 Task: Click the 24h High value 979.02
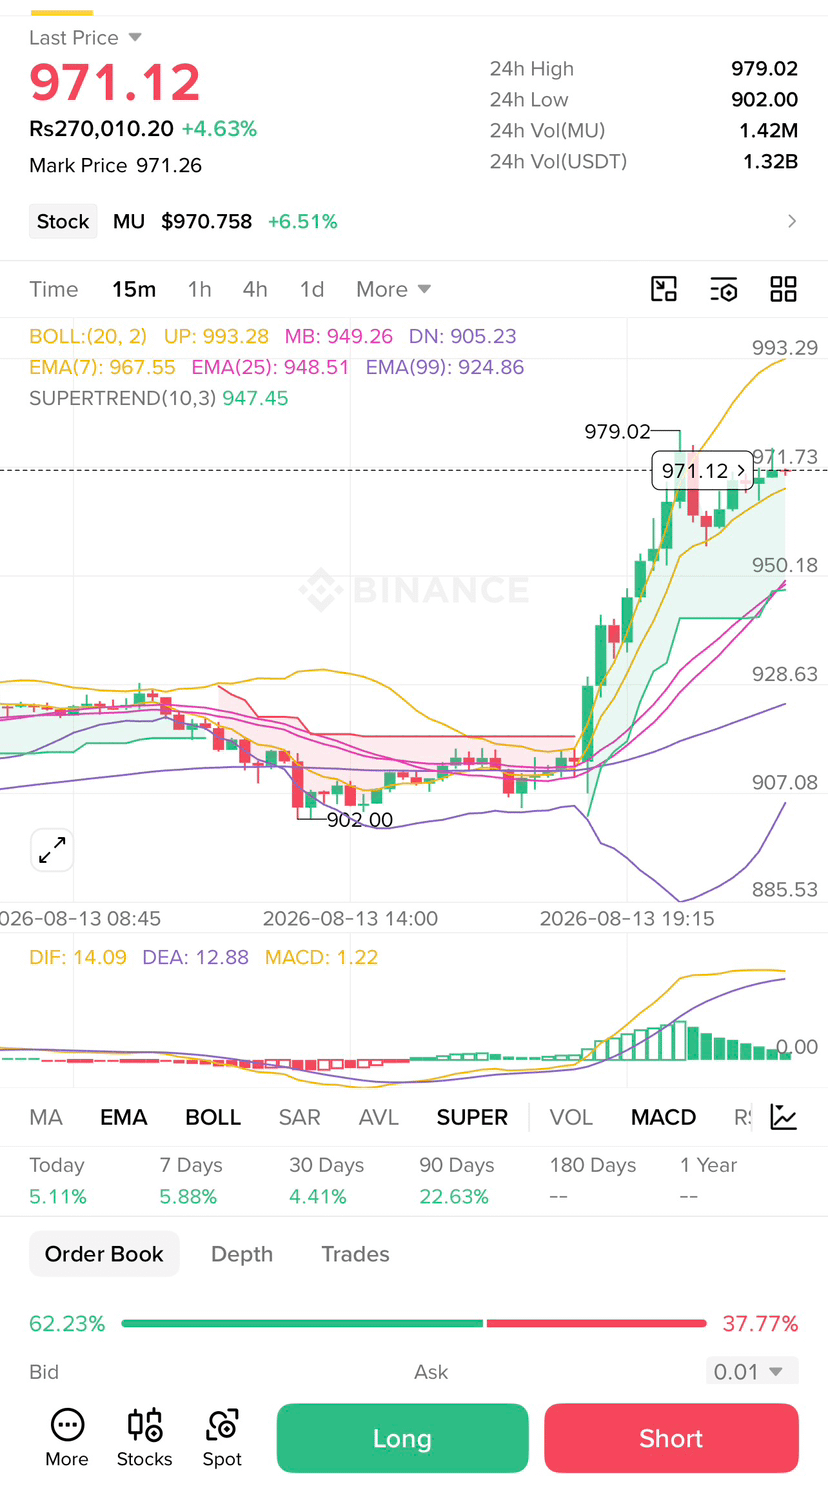pos(764,68)
